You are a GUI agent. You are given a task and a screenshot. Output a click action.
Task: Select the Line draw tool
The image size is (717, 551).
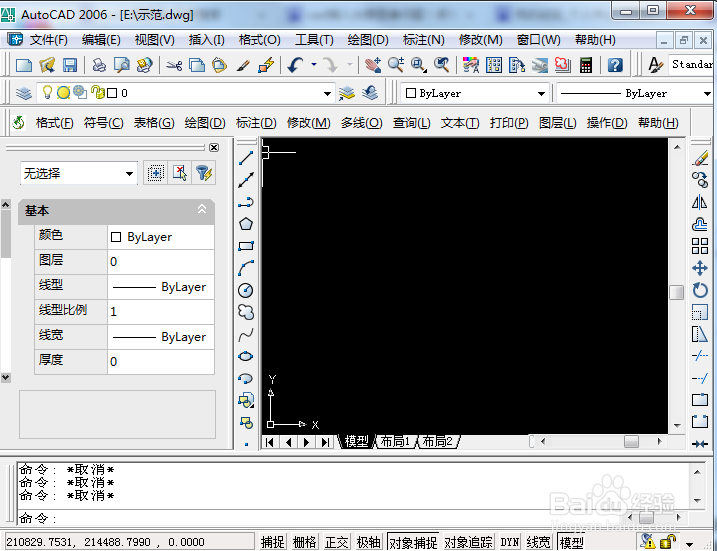tap(246, 158)
